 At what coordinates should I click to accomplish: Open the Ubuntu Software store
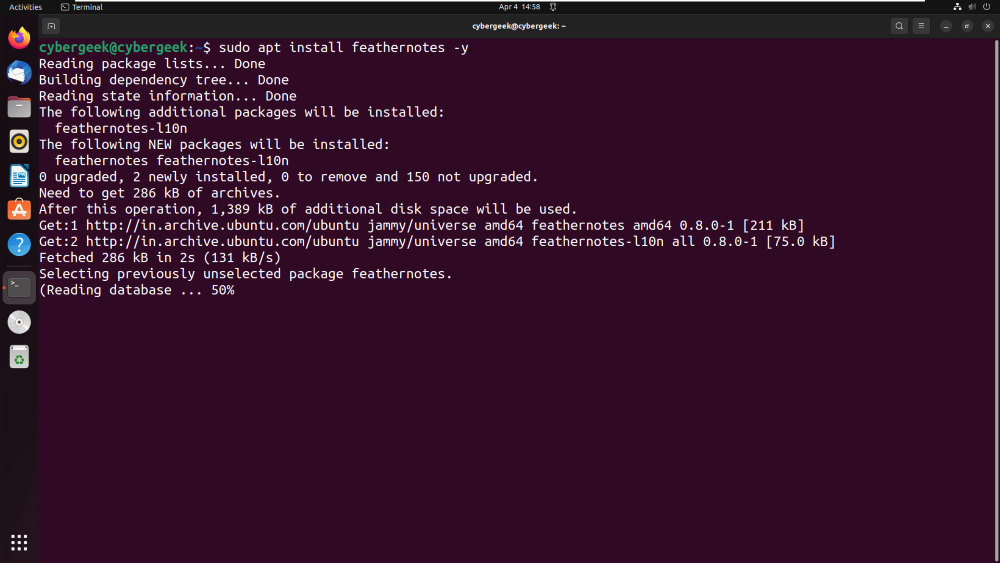(19, 210)
